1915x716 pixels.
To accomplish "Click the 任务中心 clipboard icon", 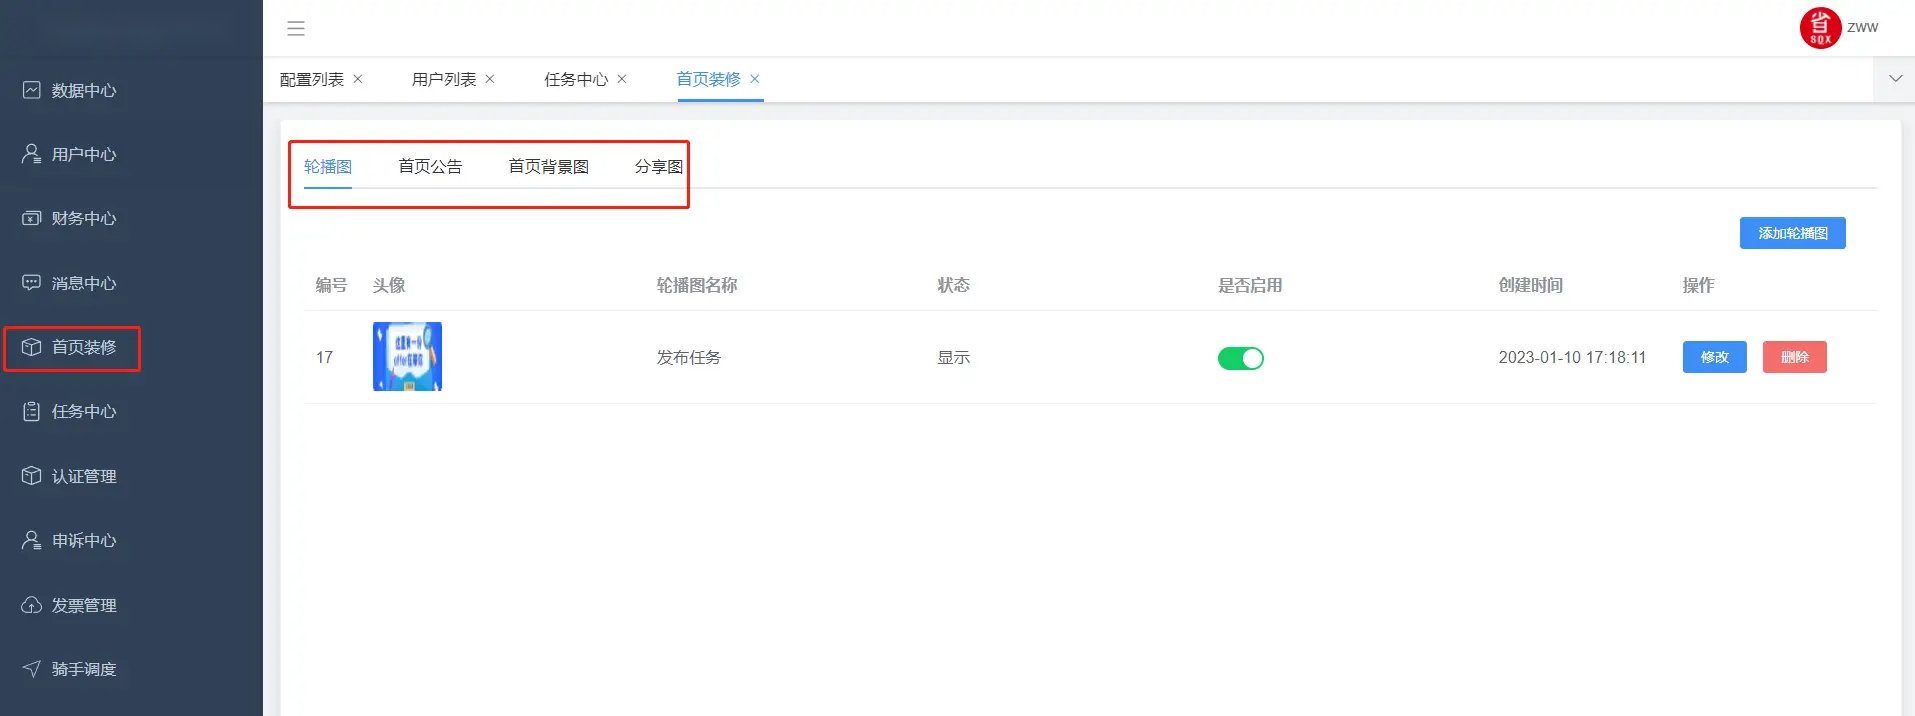I will pyautogui.click(x=32, y=411).
